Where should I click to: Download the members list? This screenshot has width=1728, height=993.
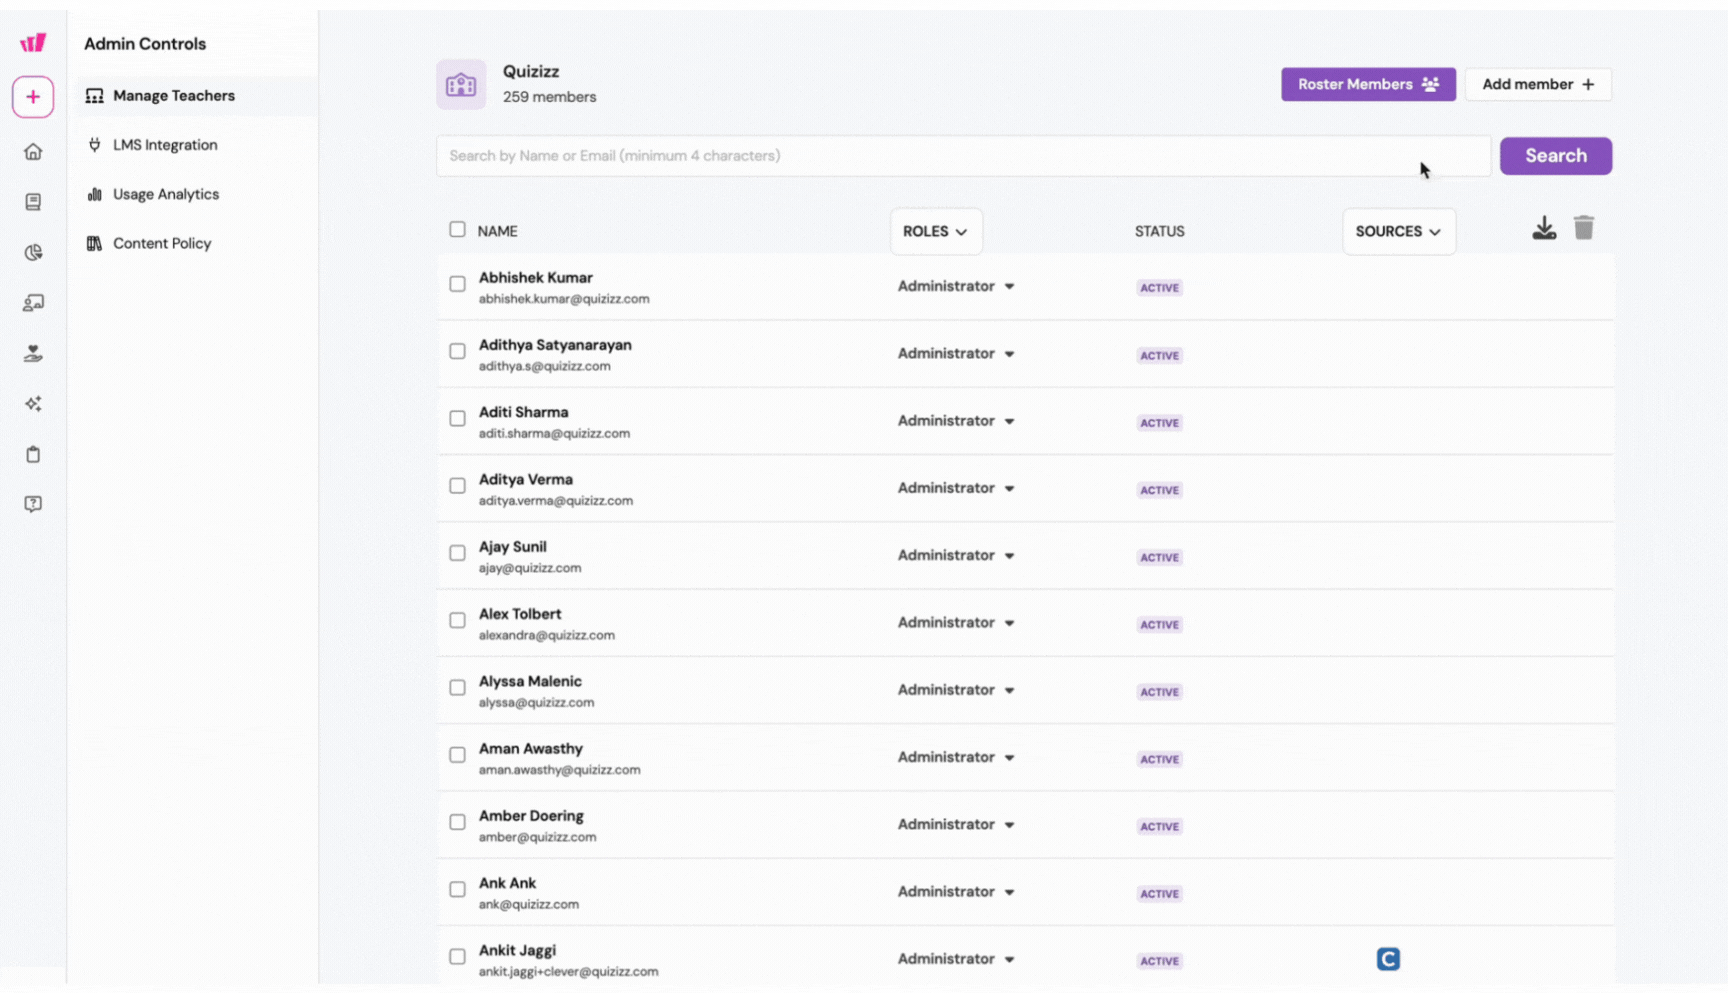(1544, 229)
